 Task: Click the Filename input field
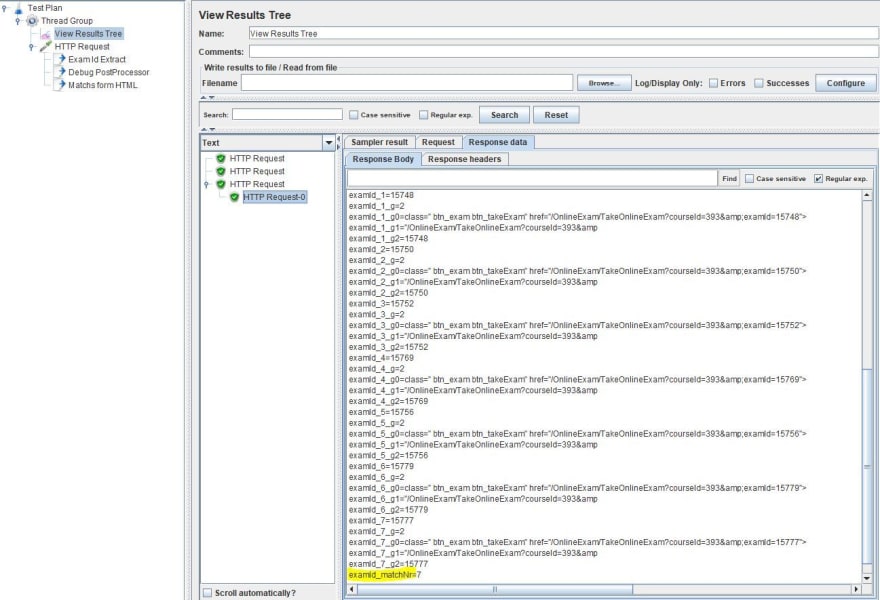tap(407, 83)
